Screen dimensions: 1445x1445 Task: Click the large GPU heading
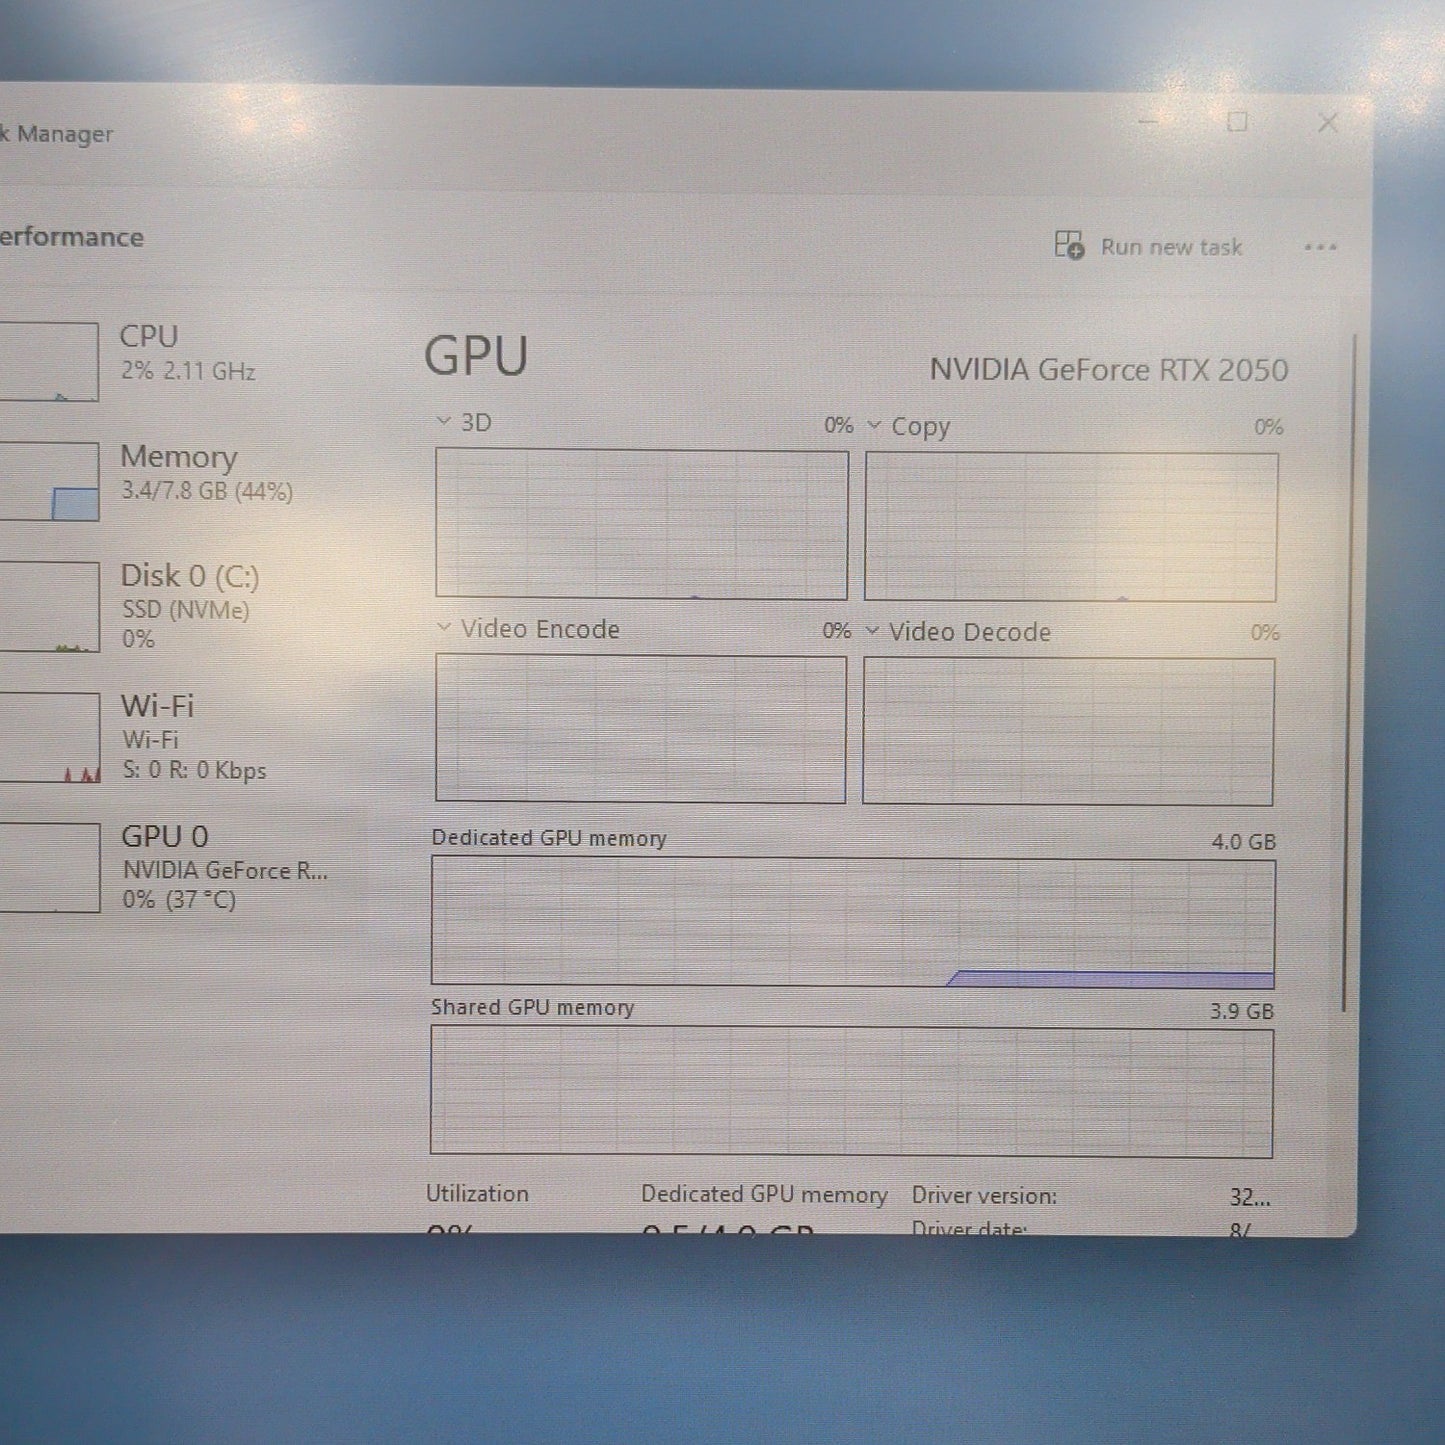click(476, 356)
